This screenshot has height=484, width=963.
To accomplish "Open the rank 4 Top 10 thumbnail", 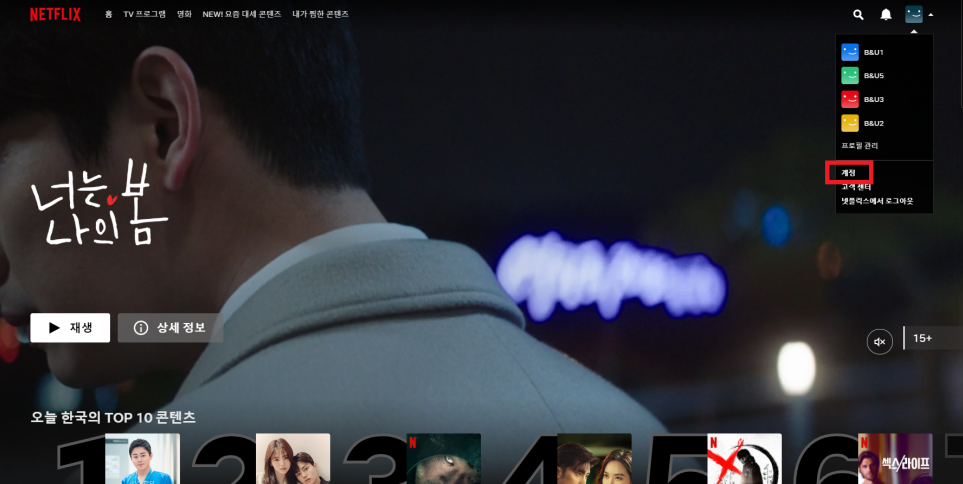I will (x=594, y=459).
